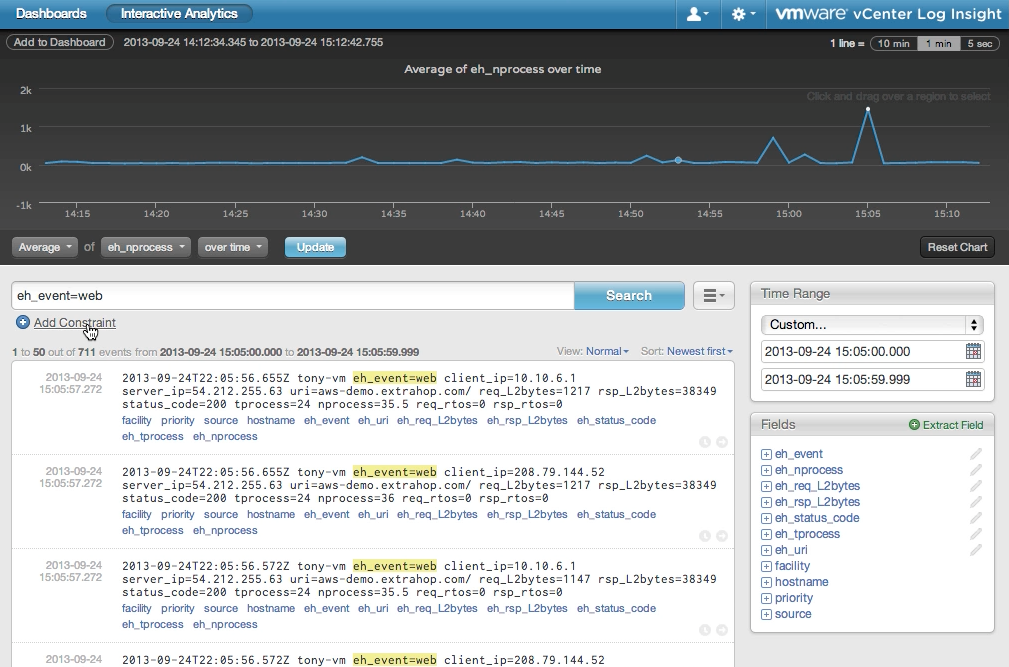The height and width of the screenshot is (667, 1009).
Task: Click the clock icon on second event
Action: 705,536
